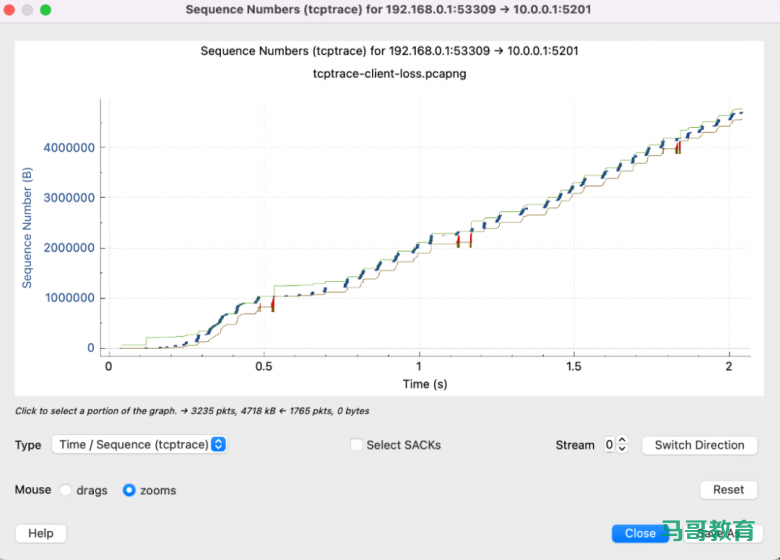780x560 pixels.
Task: Minimize the window with the yellow button
Action: pyautogui.click(x=27, y=9)
